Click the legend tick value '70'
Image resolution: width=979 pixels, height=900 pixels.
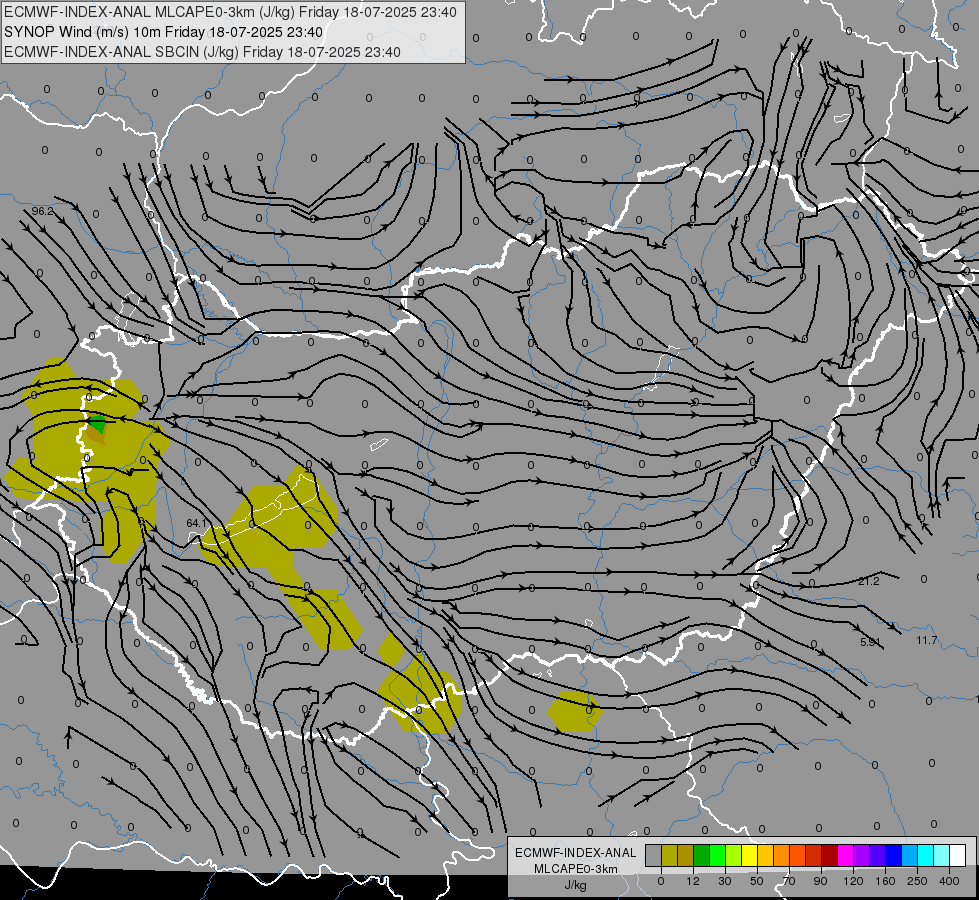[x=789, y=881]
